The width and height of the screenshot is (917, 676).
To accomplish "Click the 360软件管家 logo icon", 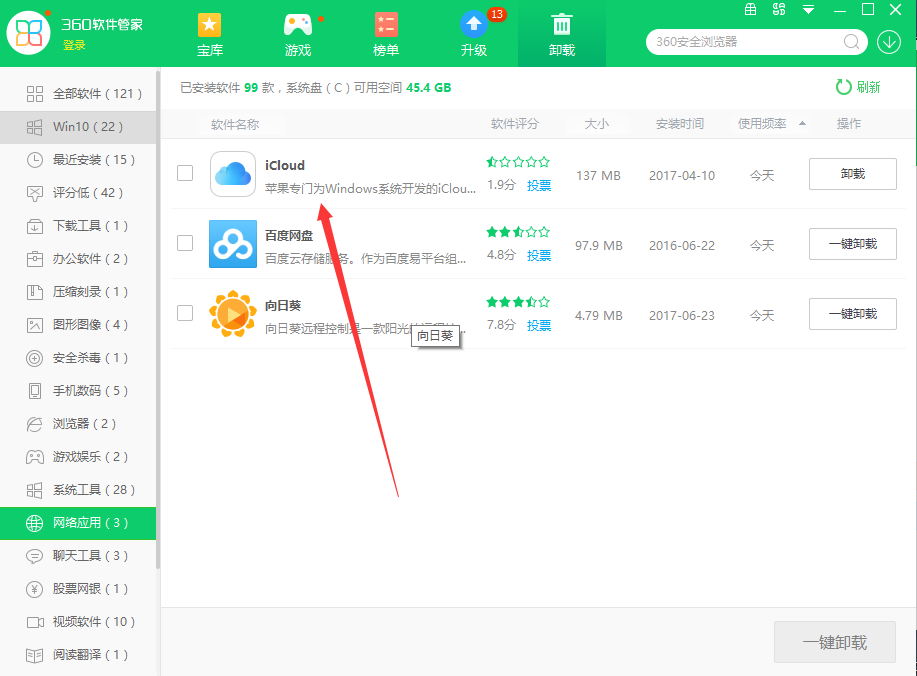I will pos(27,32).
